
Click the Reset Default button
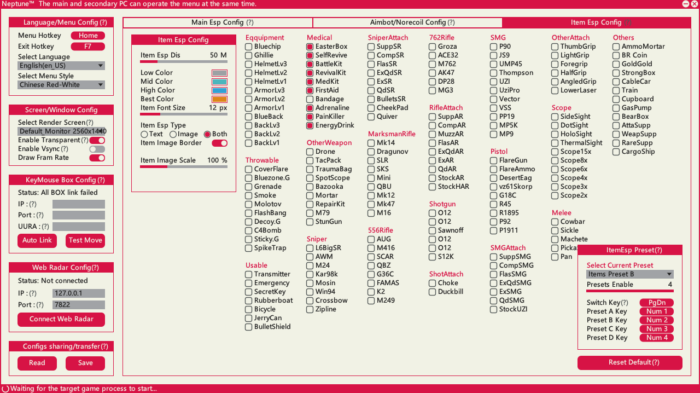pos(629,363)
